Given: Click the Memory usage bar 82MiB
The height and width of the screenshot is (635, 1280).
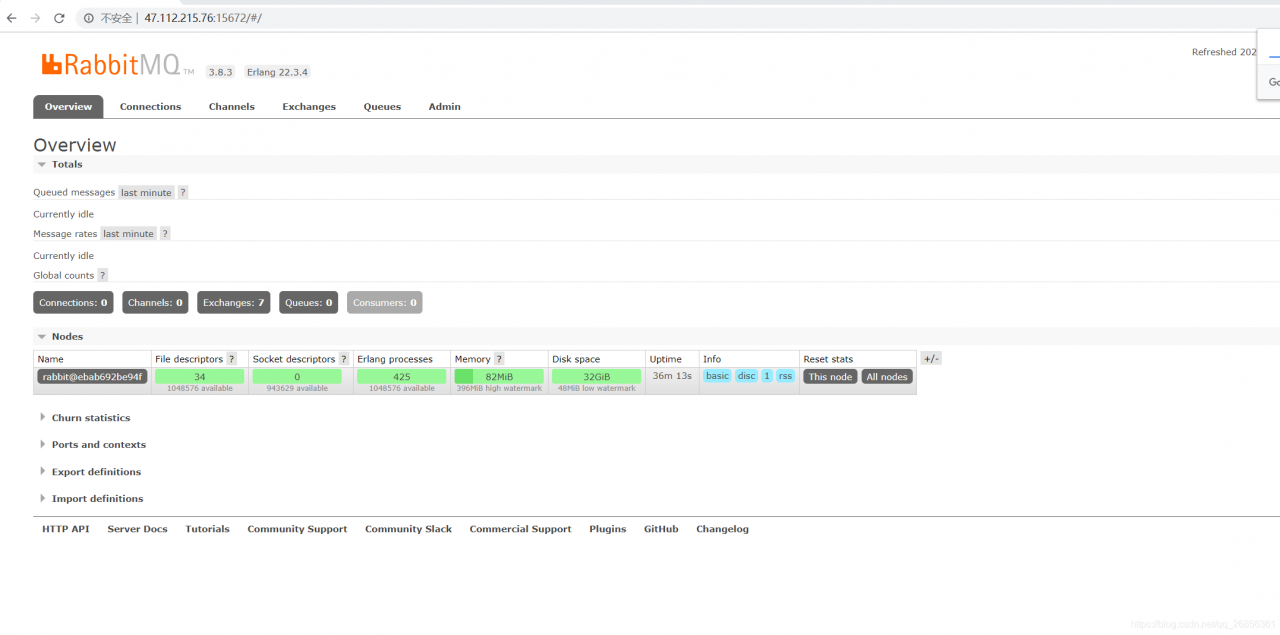Looking at the screenshot, I should click(499, 377).
